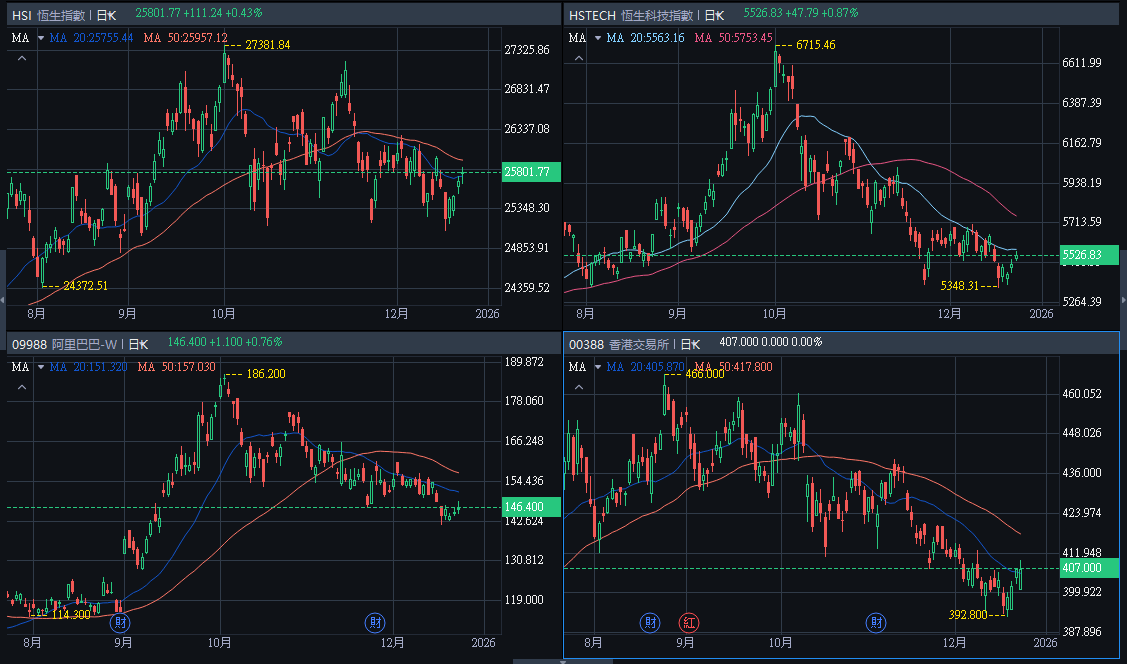1127x664 pixels.
Task: Click the 財 marker near 12月 on HKEX chart
Action: tap(875, 622)
